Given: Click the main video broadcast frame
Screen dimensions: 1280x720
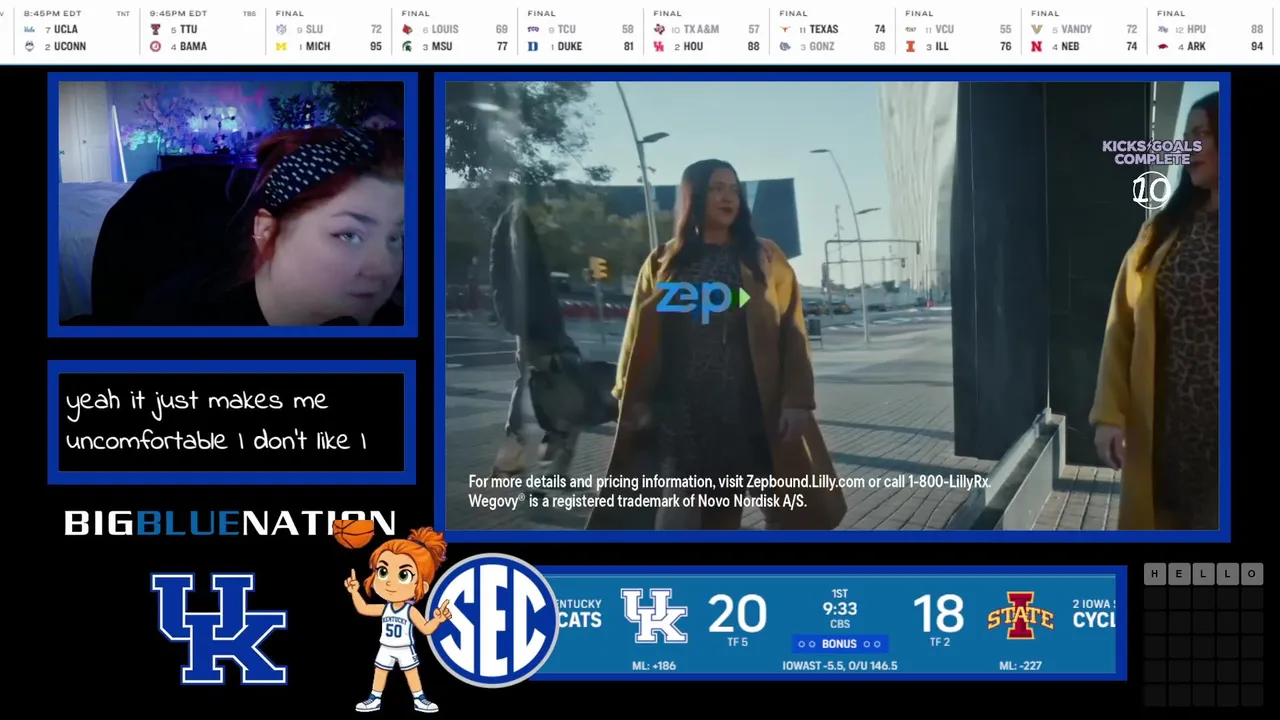Looking at the screenshot, I should pyautogui.click(x=832, y=306).
